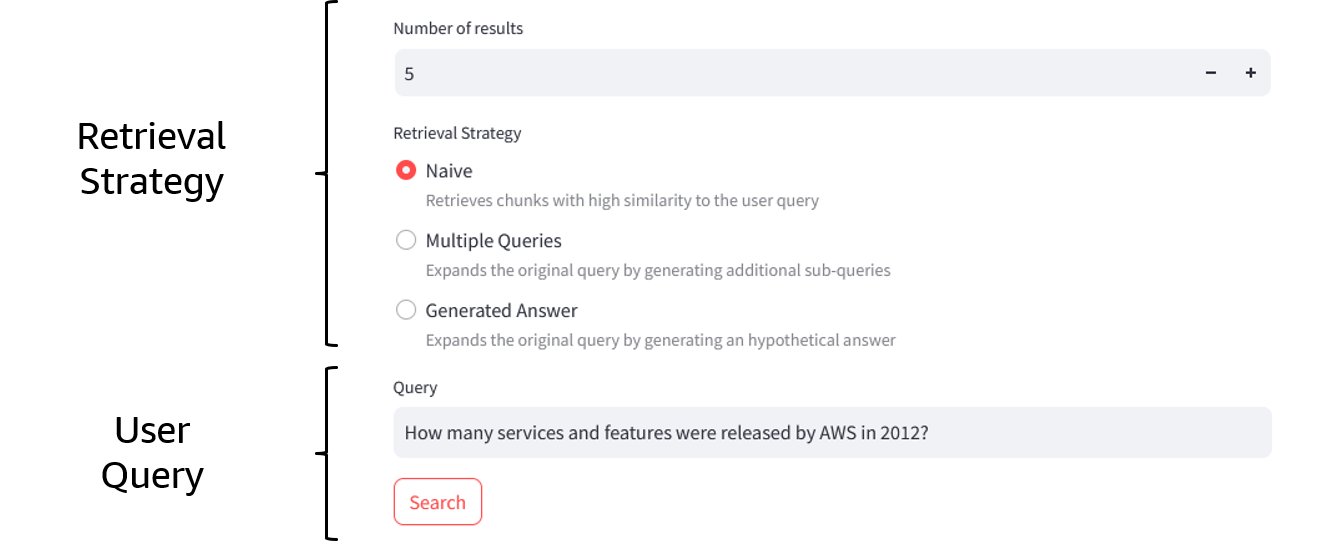Click the 'Multiple Queries' option label text
This screenshot has height=549, width=1332.
(493, 241)
